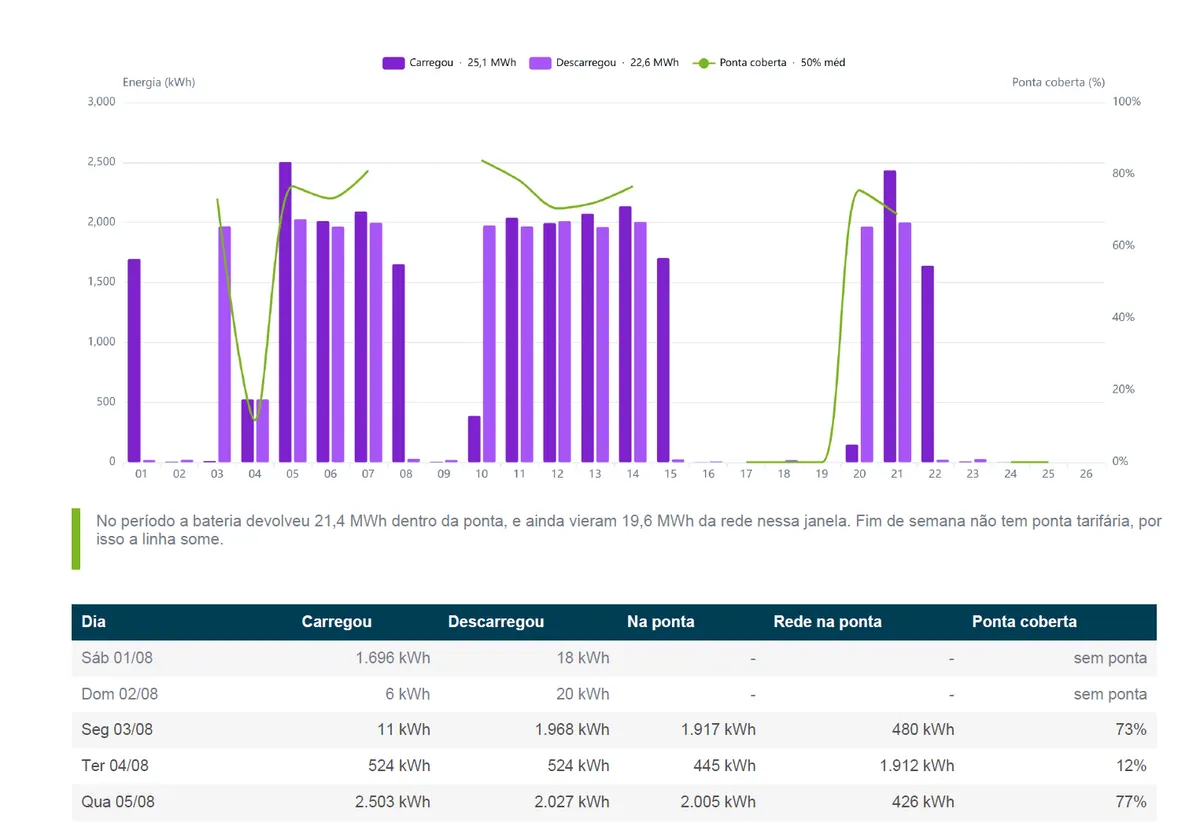1200x823 pixels.
Task: Click the Carregou bar for day 01
Action: [x=134, y=361]
